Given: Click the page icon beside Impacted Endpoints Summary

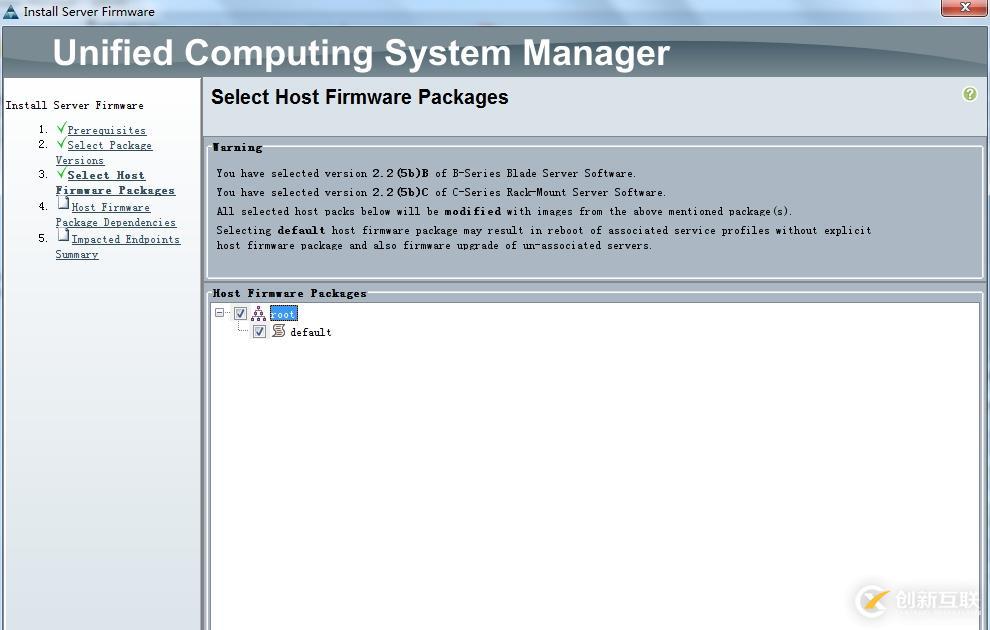Looking at the screenshot, I should point(64,237).
